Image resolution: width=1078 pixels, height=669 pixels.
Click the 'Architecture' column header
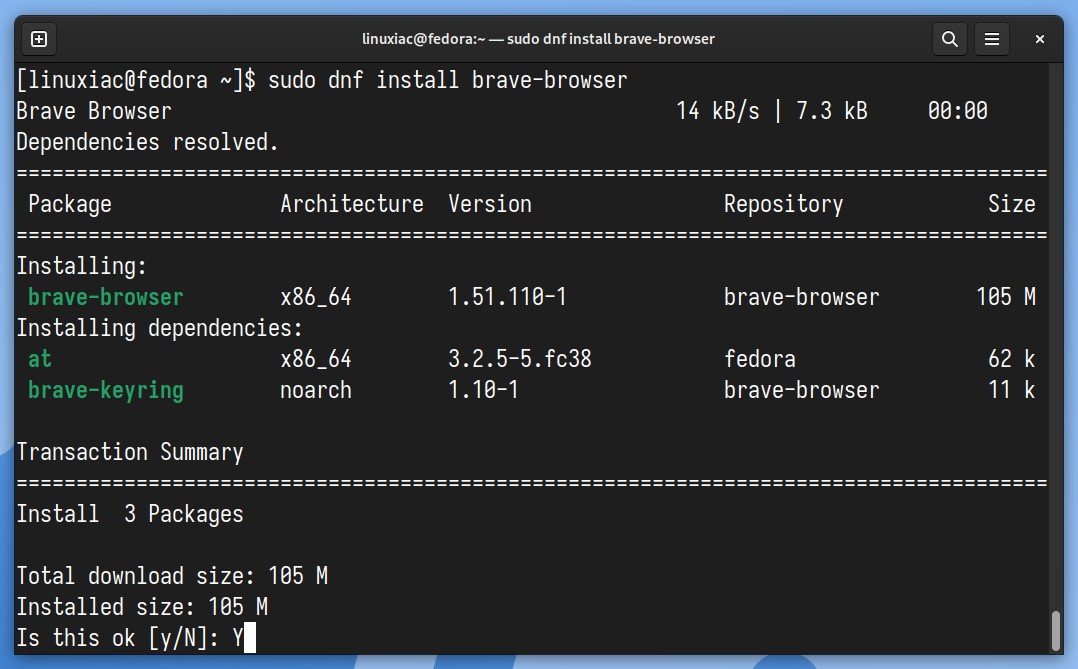click(352, 204)
